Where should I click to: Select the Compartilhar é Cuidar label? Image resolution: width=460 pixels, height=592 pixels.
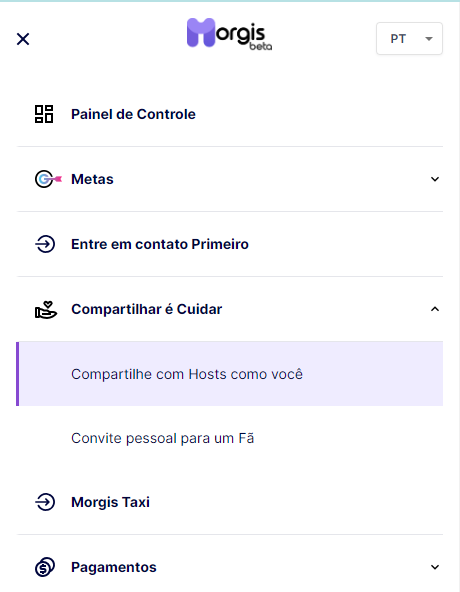pos(147,309)
